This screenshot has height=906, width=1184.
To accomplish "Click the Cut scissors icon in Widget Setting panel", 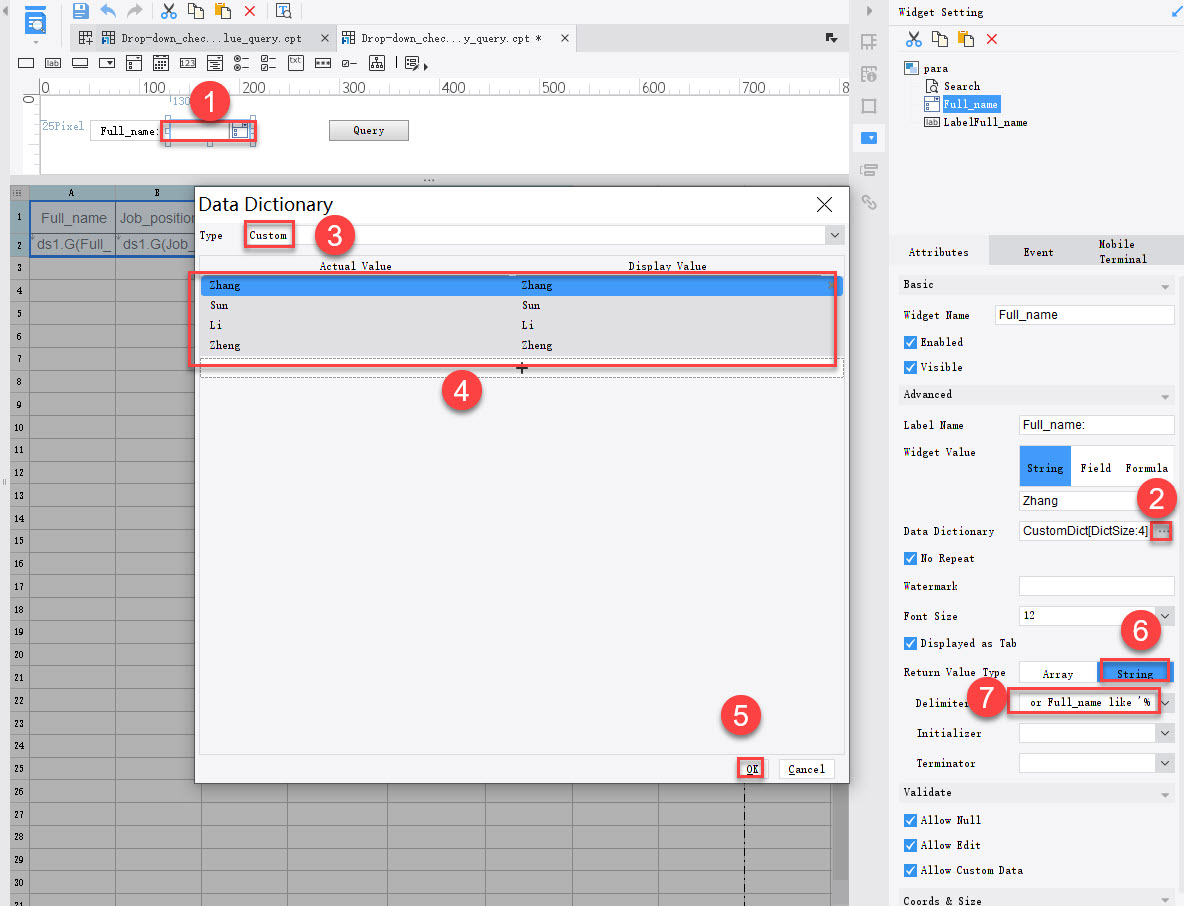I will point(913,38).
